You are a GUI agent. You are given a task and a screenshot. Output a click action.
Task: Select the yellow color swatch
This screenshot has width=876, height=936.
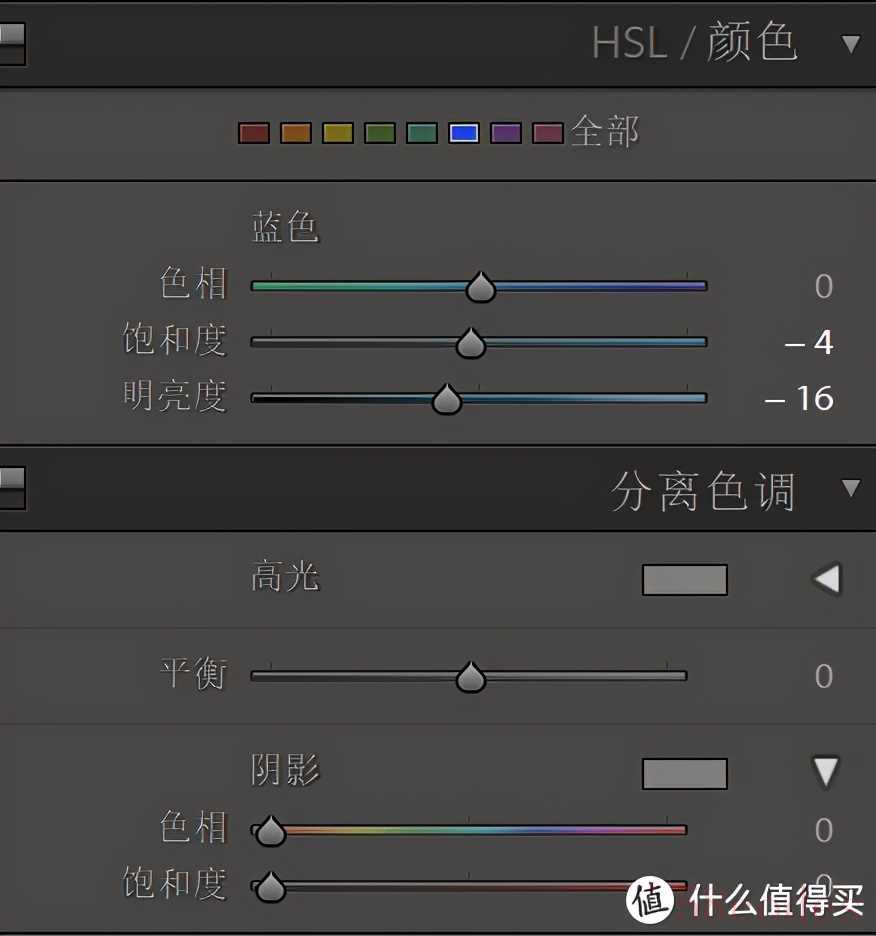(x=338, y=133)
